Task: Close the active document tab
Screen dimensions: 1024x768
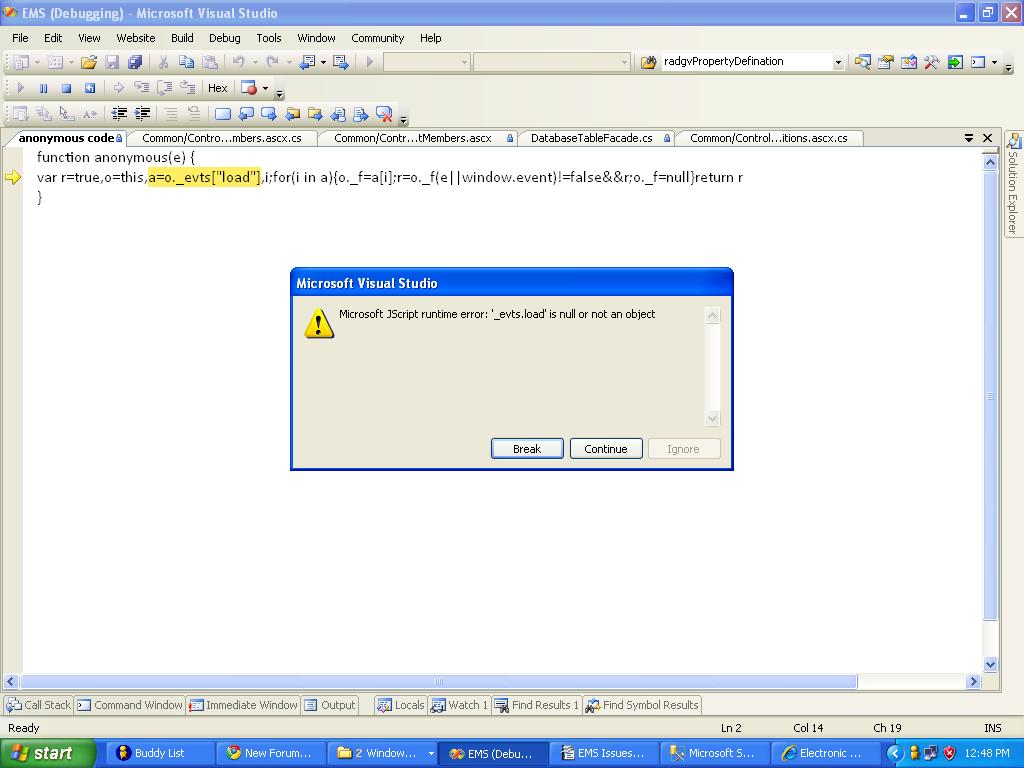Action: [x=987, y=138]
